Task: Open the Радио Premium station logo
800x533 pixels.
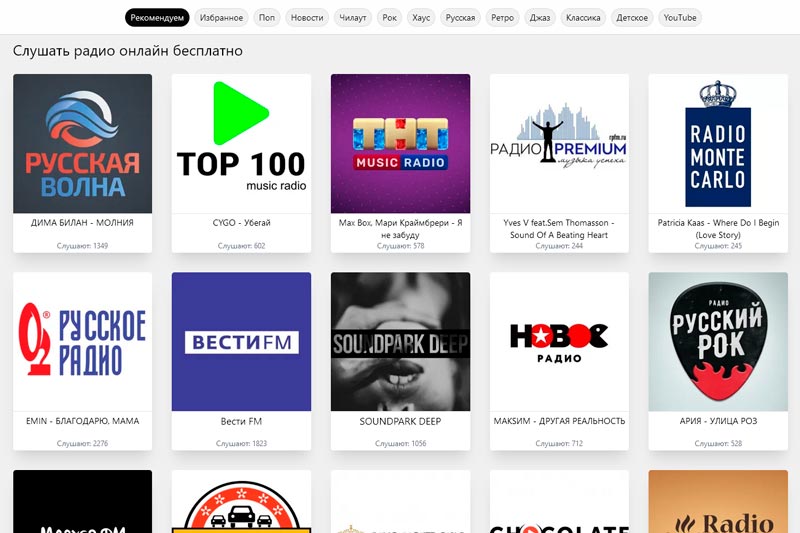Action: (x=559, y=143)
